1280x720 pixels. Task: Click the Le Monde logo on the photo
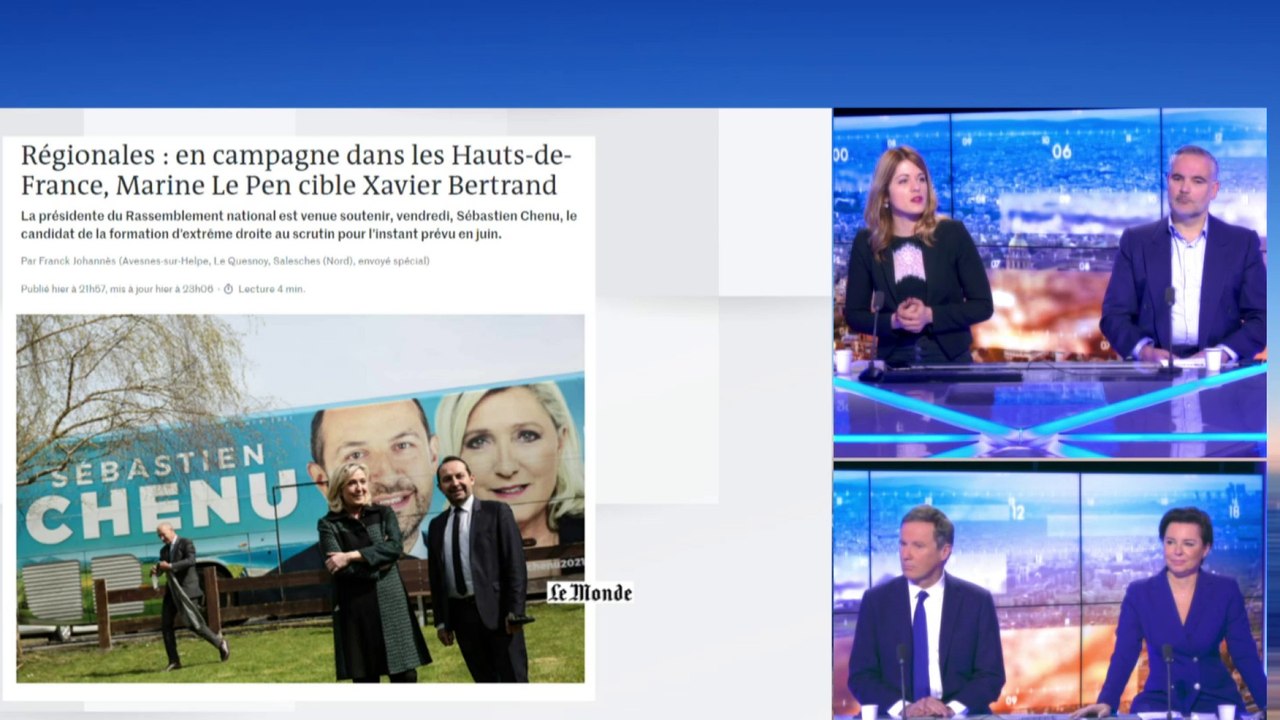[x=590, y=593]
